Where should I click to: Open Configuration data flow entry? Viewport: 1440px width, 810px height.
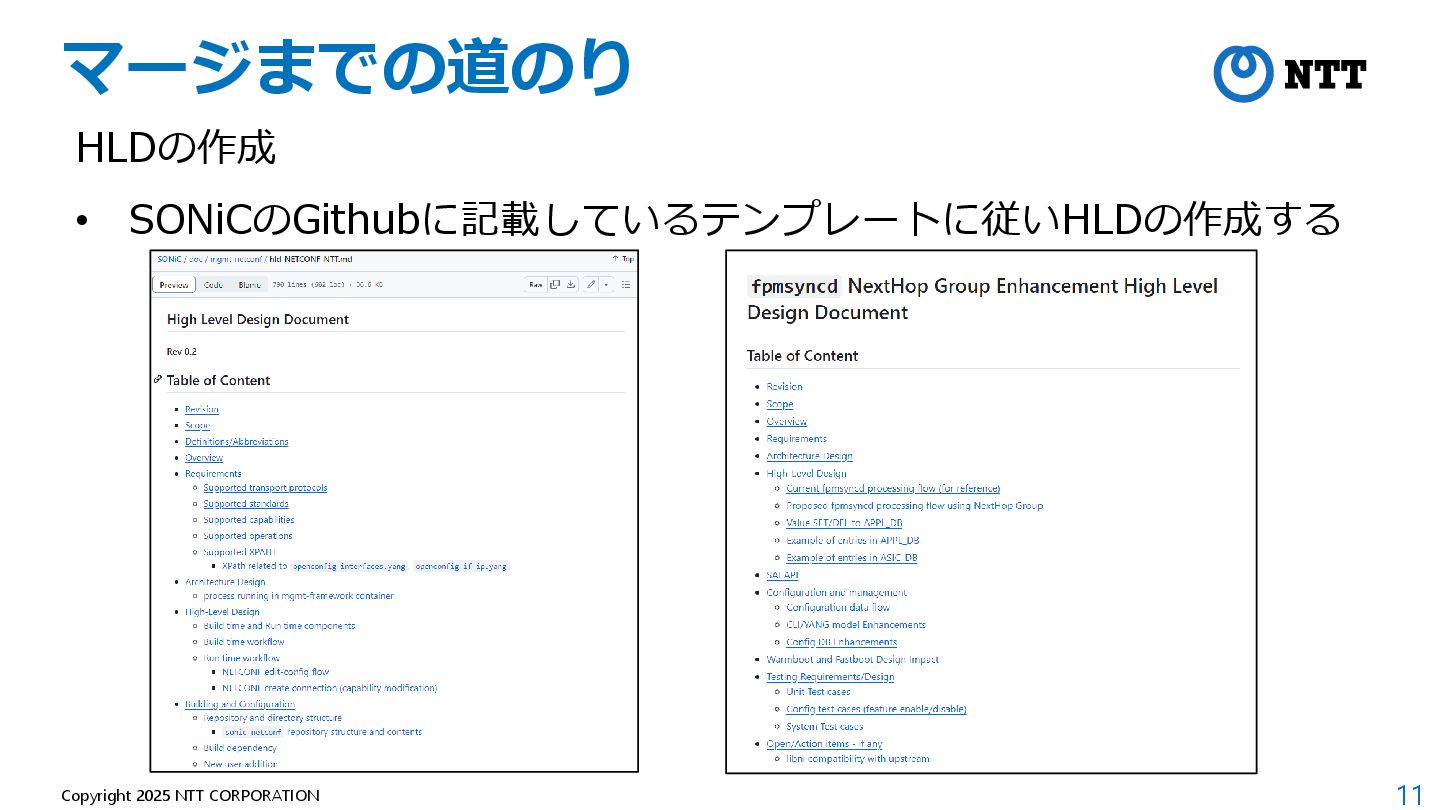pyautogui.click(x=838, y=608)
